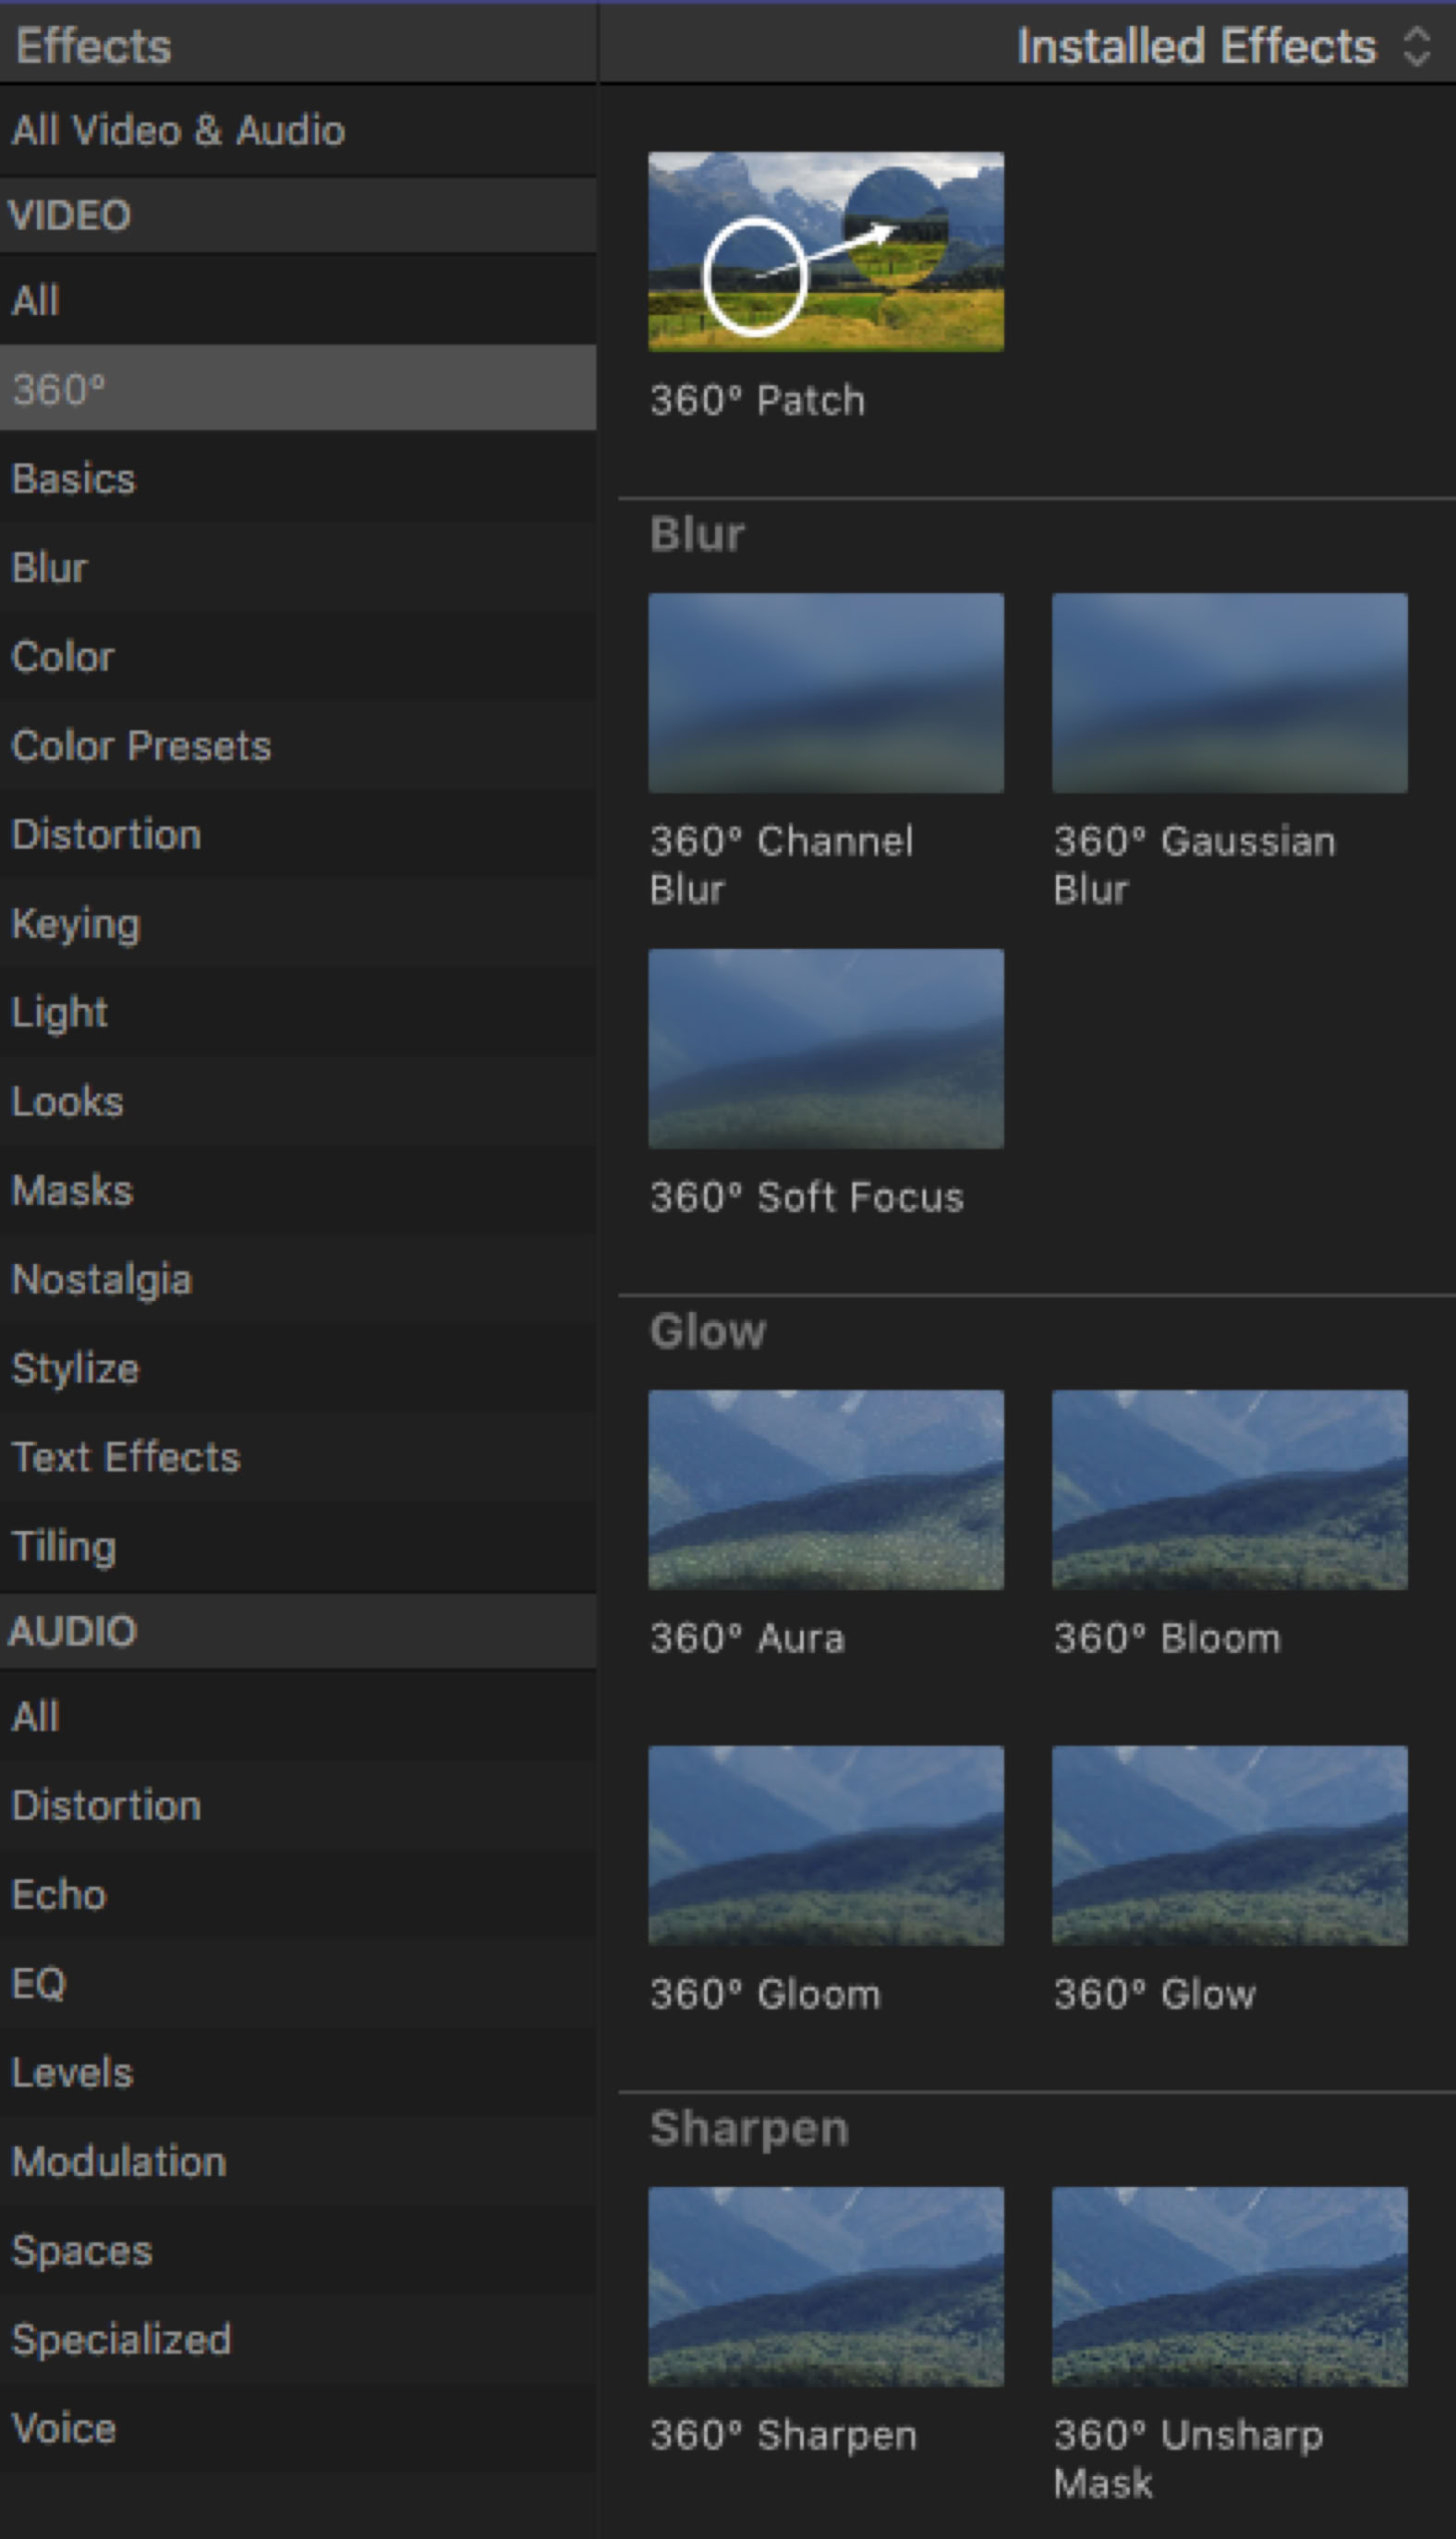Screen dimensions: 1456x2539
Task: Choose the 360° Glow effect thumbnail
Action: pos(1229,1845)
